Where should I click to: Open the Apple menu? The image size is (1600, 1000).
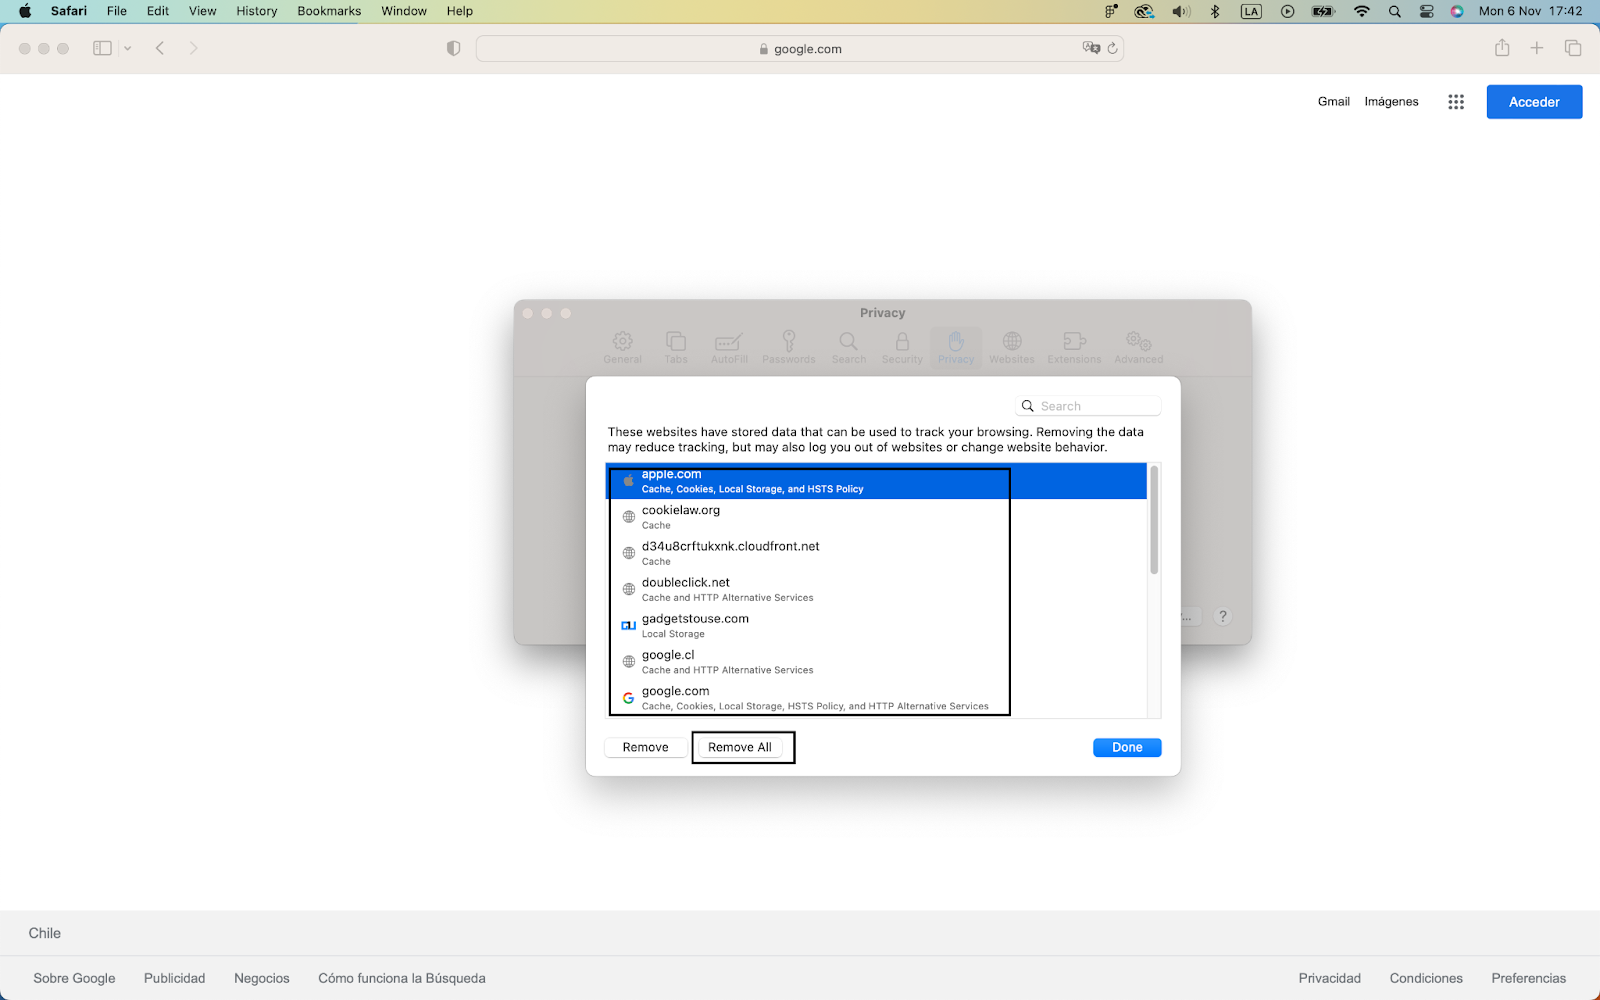[x=25, y=11]
